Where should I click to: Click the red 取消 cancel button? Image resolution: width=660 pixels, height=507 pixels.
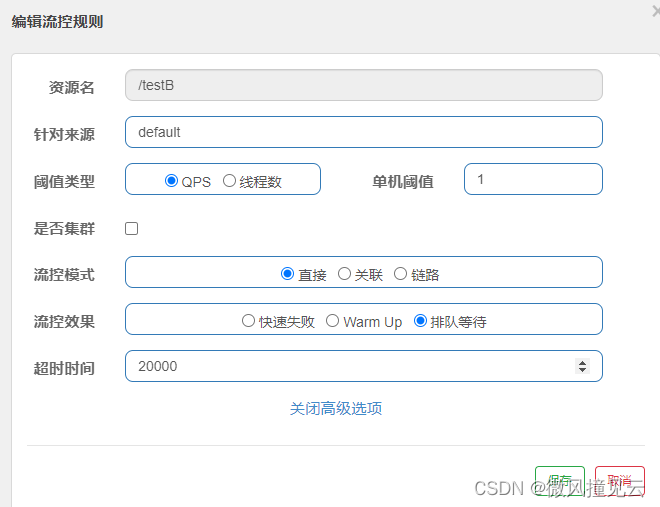pyautogui.click(x=620, y=481)
